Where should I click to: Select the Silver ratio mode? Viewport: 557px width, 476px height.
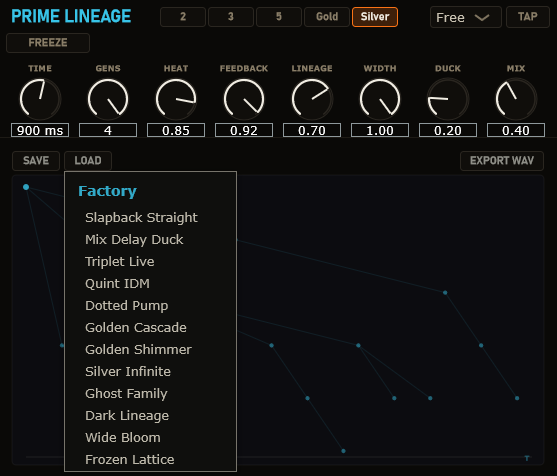coord(375,17)
